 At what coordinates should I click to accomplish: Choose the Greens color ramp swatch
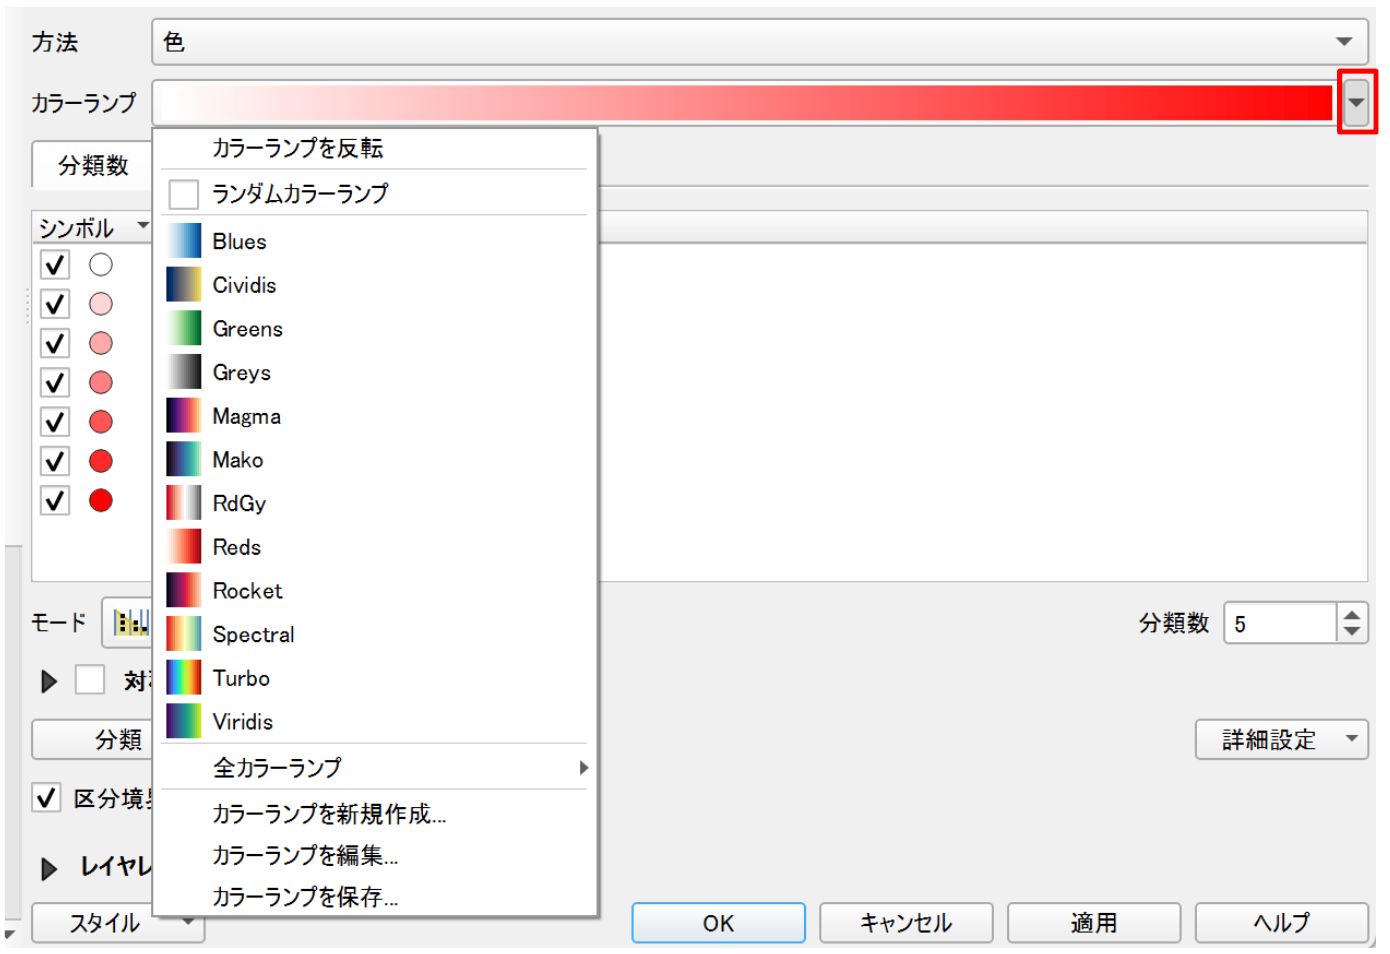184,329
